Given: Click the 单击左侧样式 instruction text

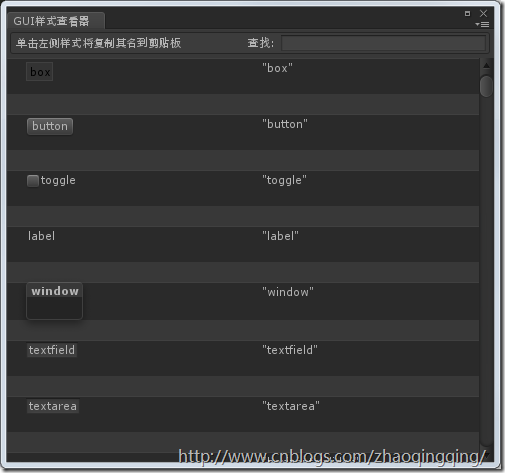Looking at the screenshot, I should pos(99,43).
